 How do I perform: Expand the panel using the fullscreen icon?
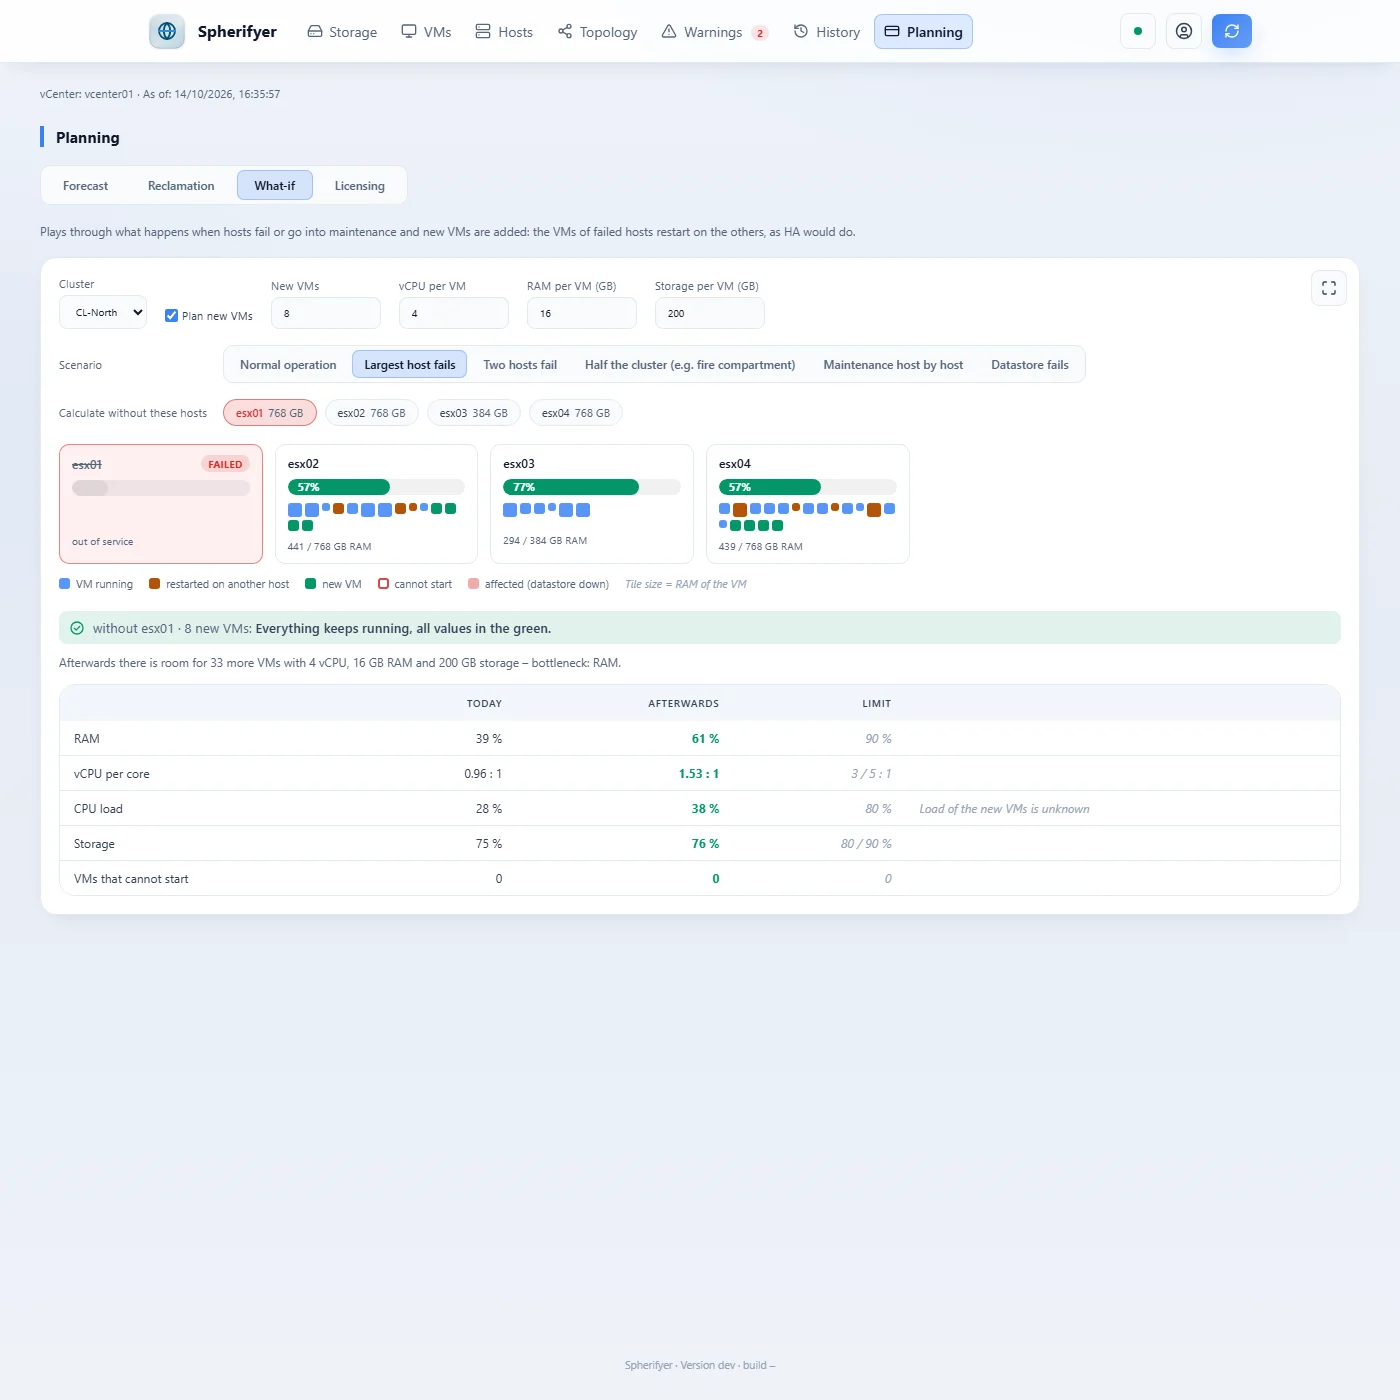pyautogui.click(x=1329, y=288)
